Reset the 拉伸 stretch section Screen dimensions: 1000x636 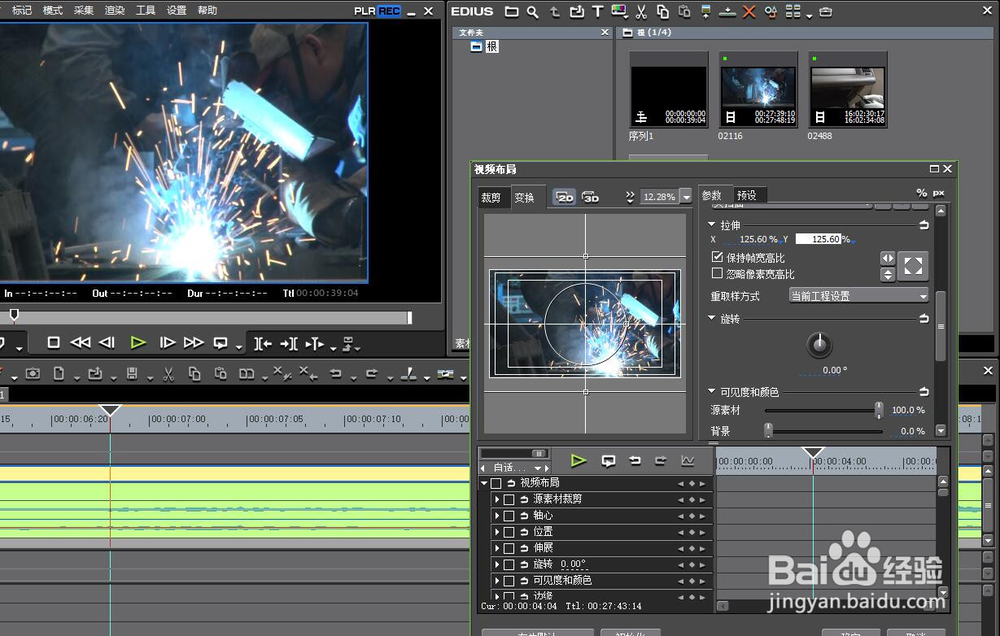coord(923,225)
